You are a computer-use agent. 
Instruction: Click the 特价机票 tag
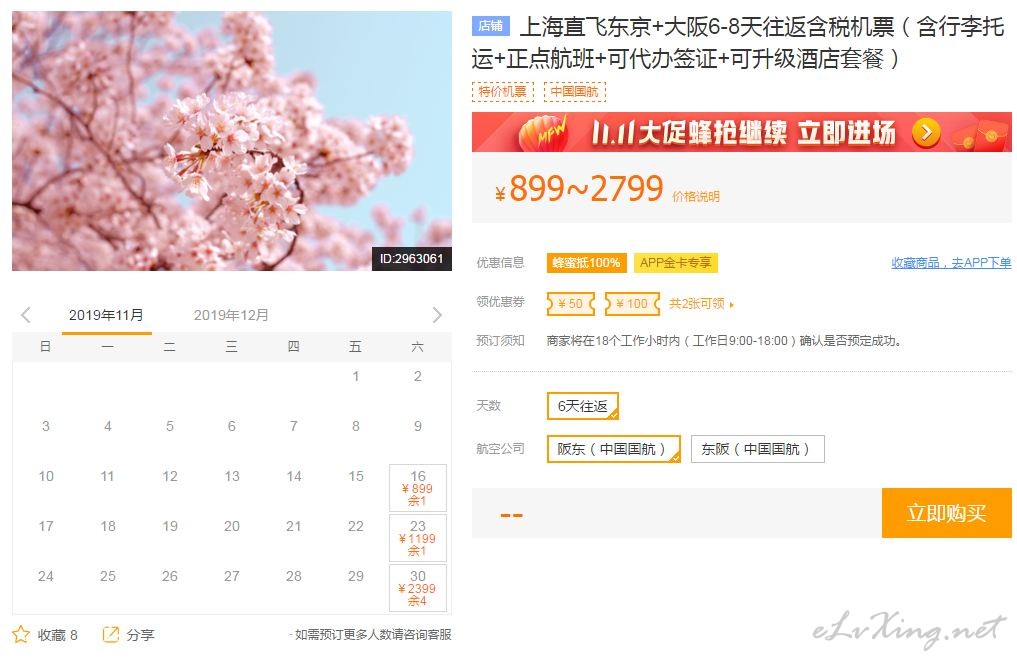click(x=503, y=91)
